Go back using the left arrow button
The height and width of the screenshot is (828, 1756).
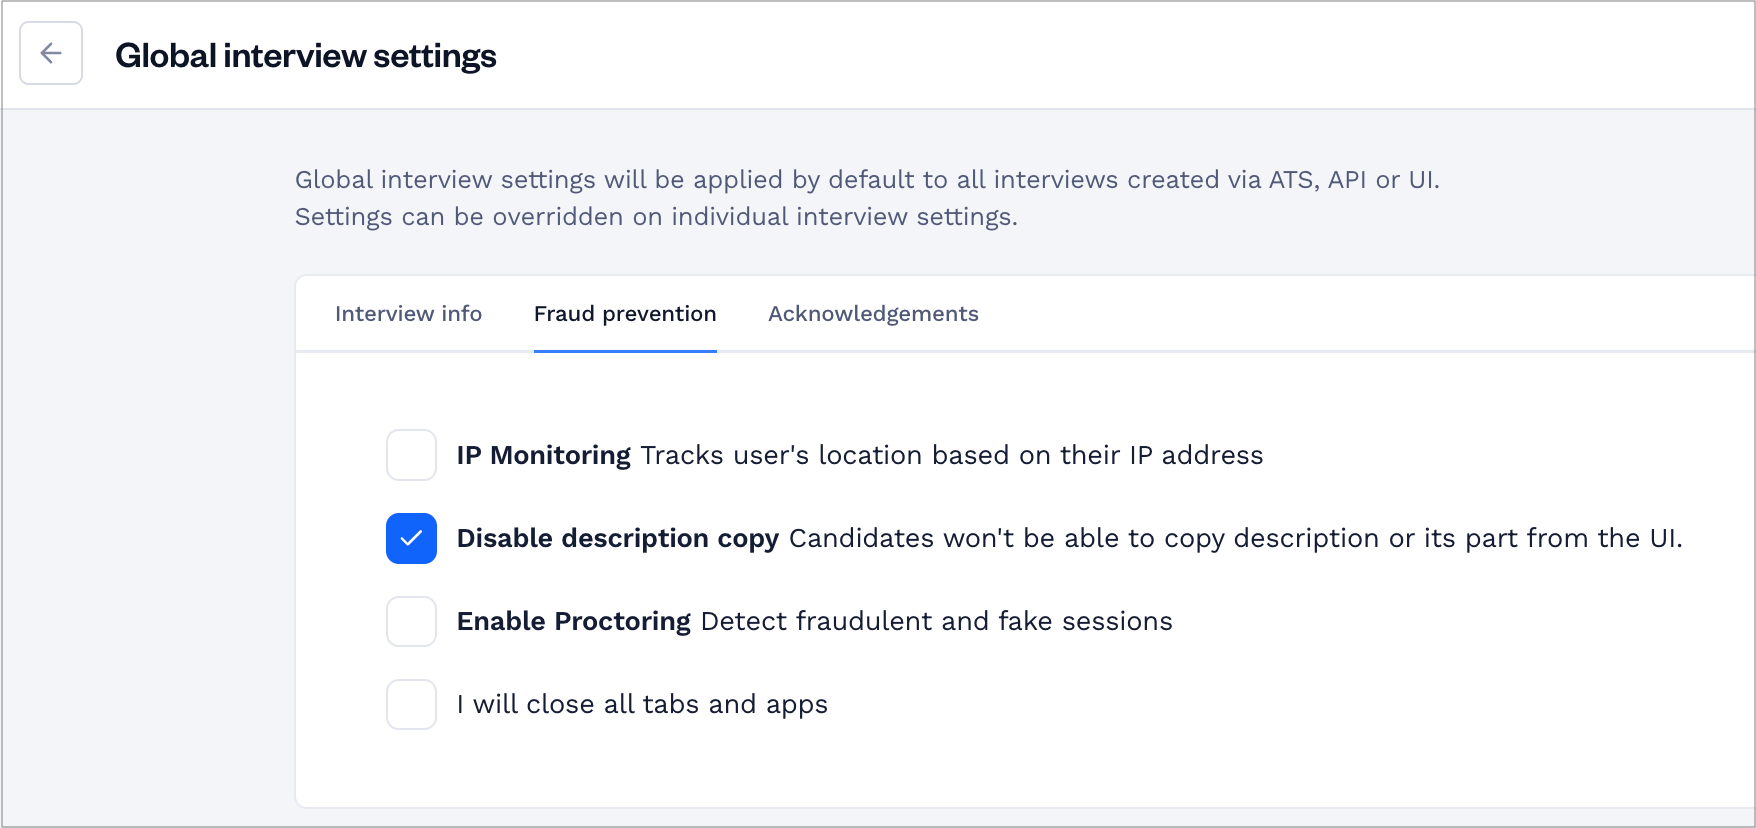[x=51, y=53]
